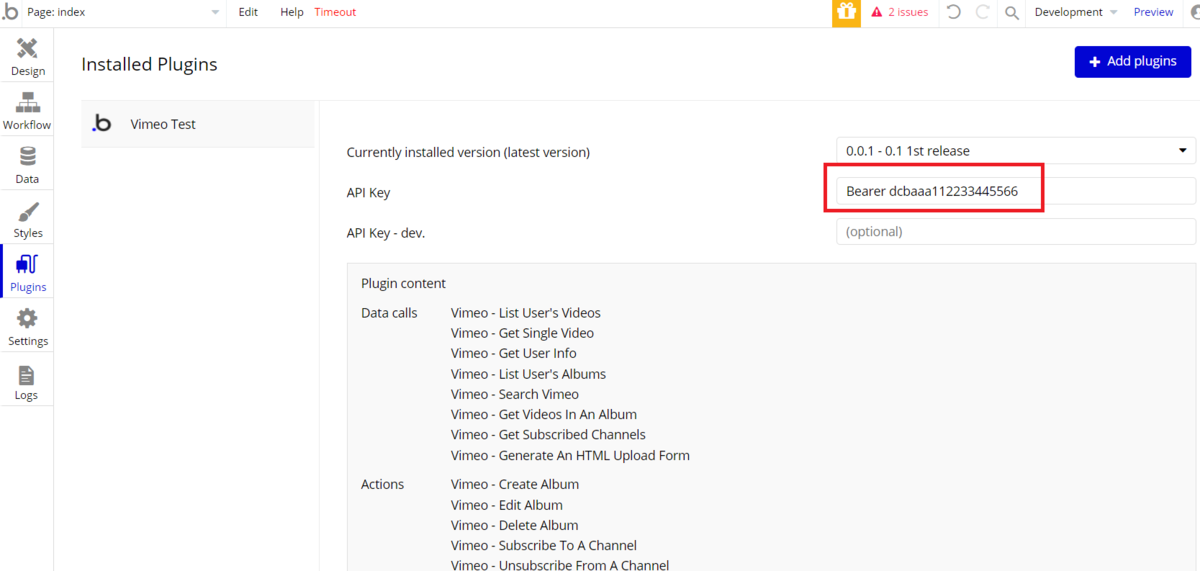1200x571 pixels.
Task: Click the search magnifier icon
Action: (x=1012, y=12)
